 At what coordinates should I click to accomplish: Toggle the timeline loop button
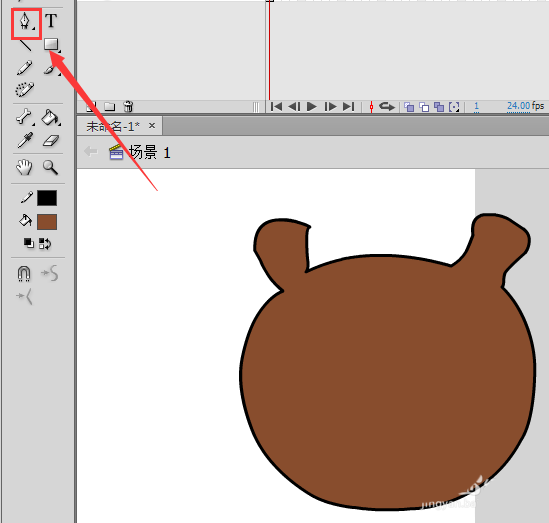(x=387, y=106)
